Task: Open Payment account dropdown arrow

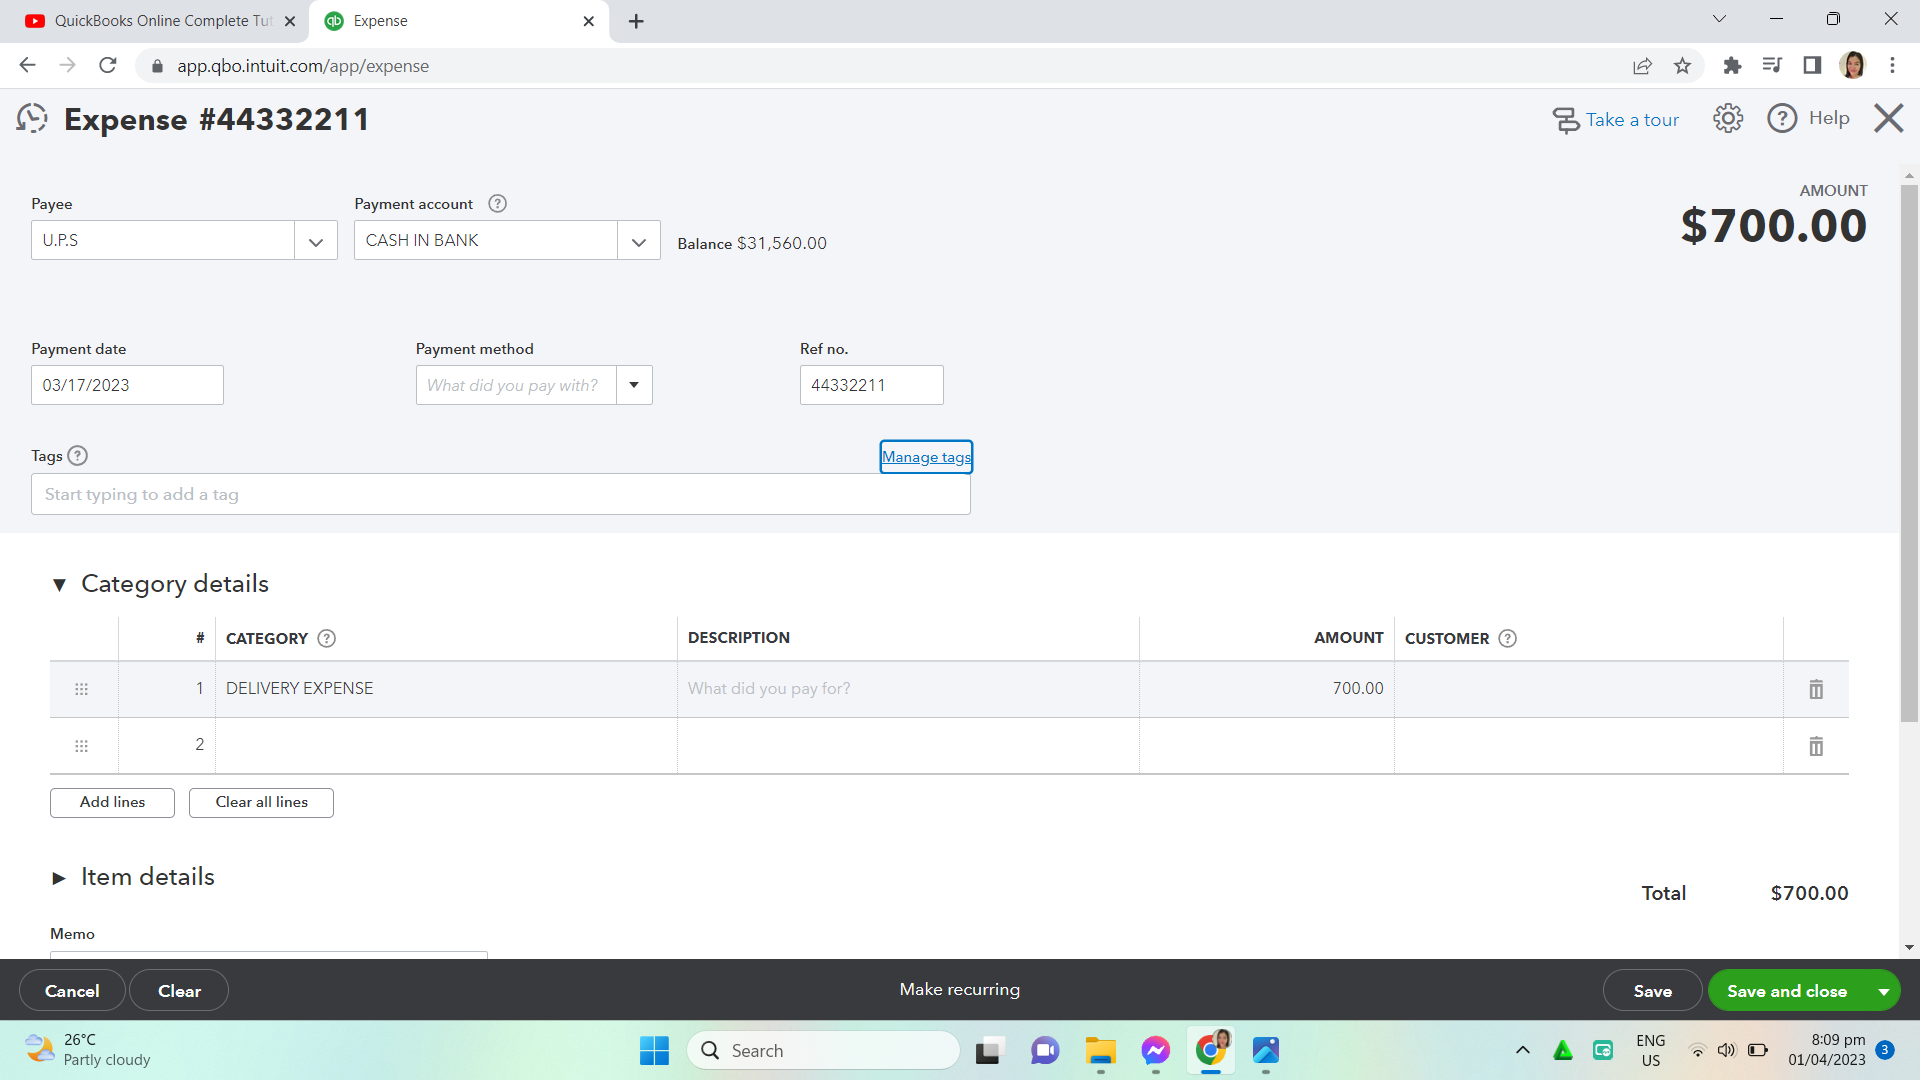Action: click(x=639, y=241)
